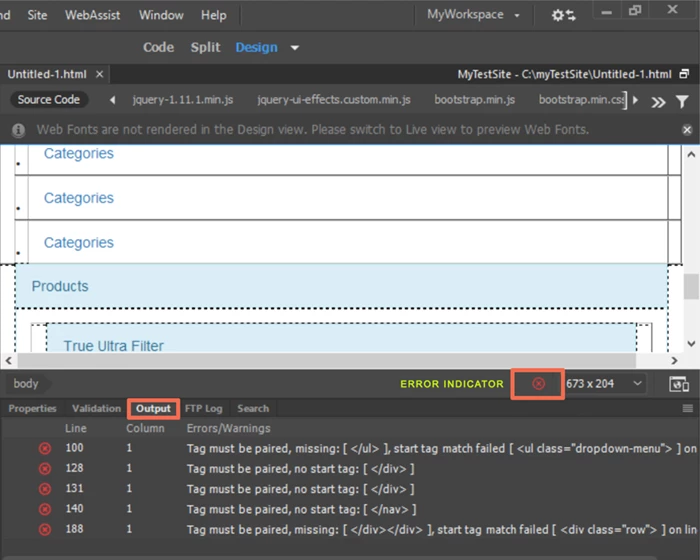Switch to Split view

pyautogui.click(x=205, y=47)
